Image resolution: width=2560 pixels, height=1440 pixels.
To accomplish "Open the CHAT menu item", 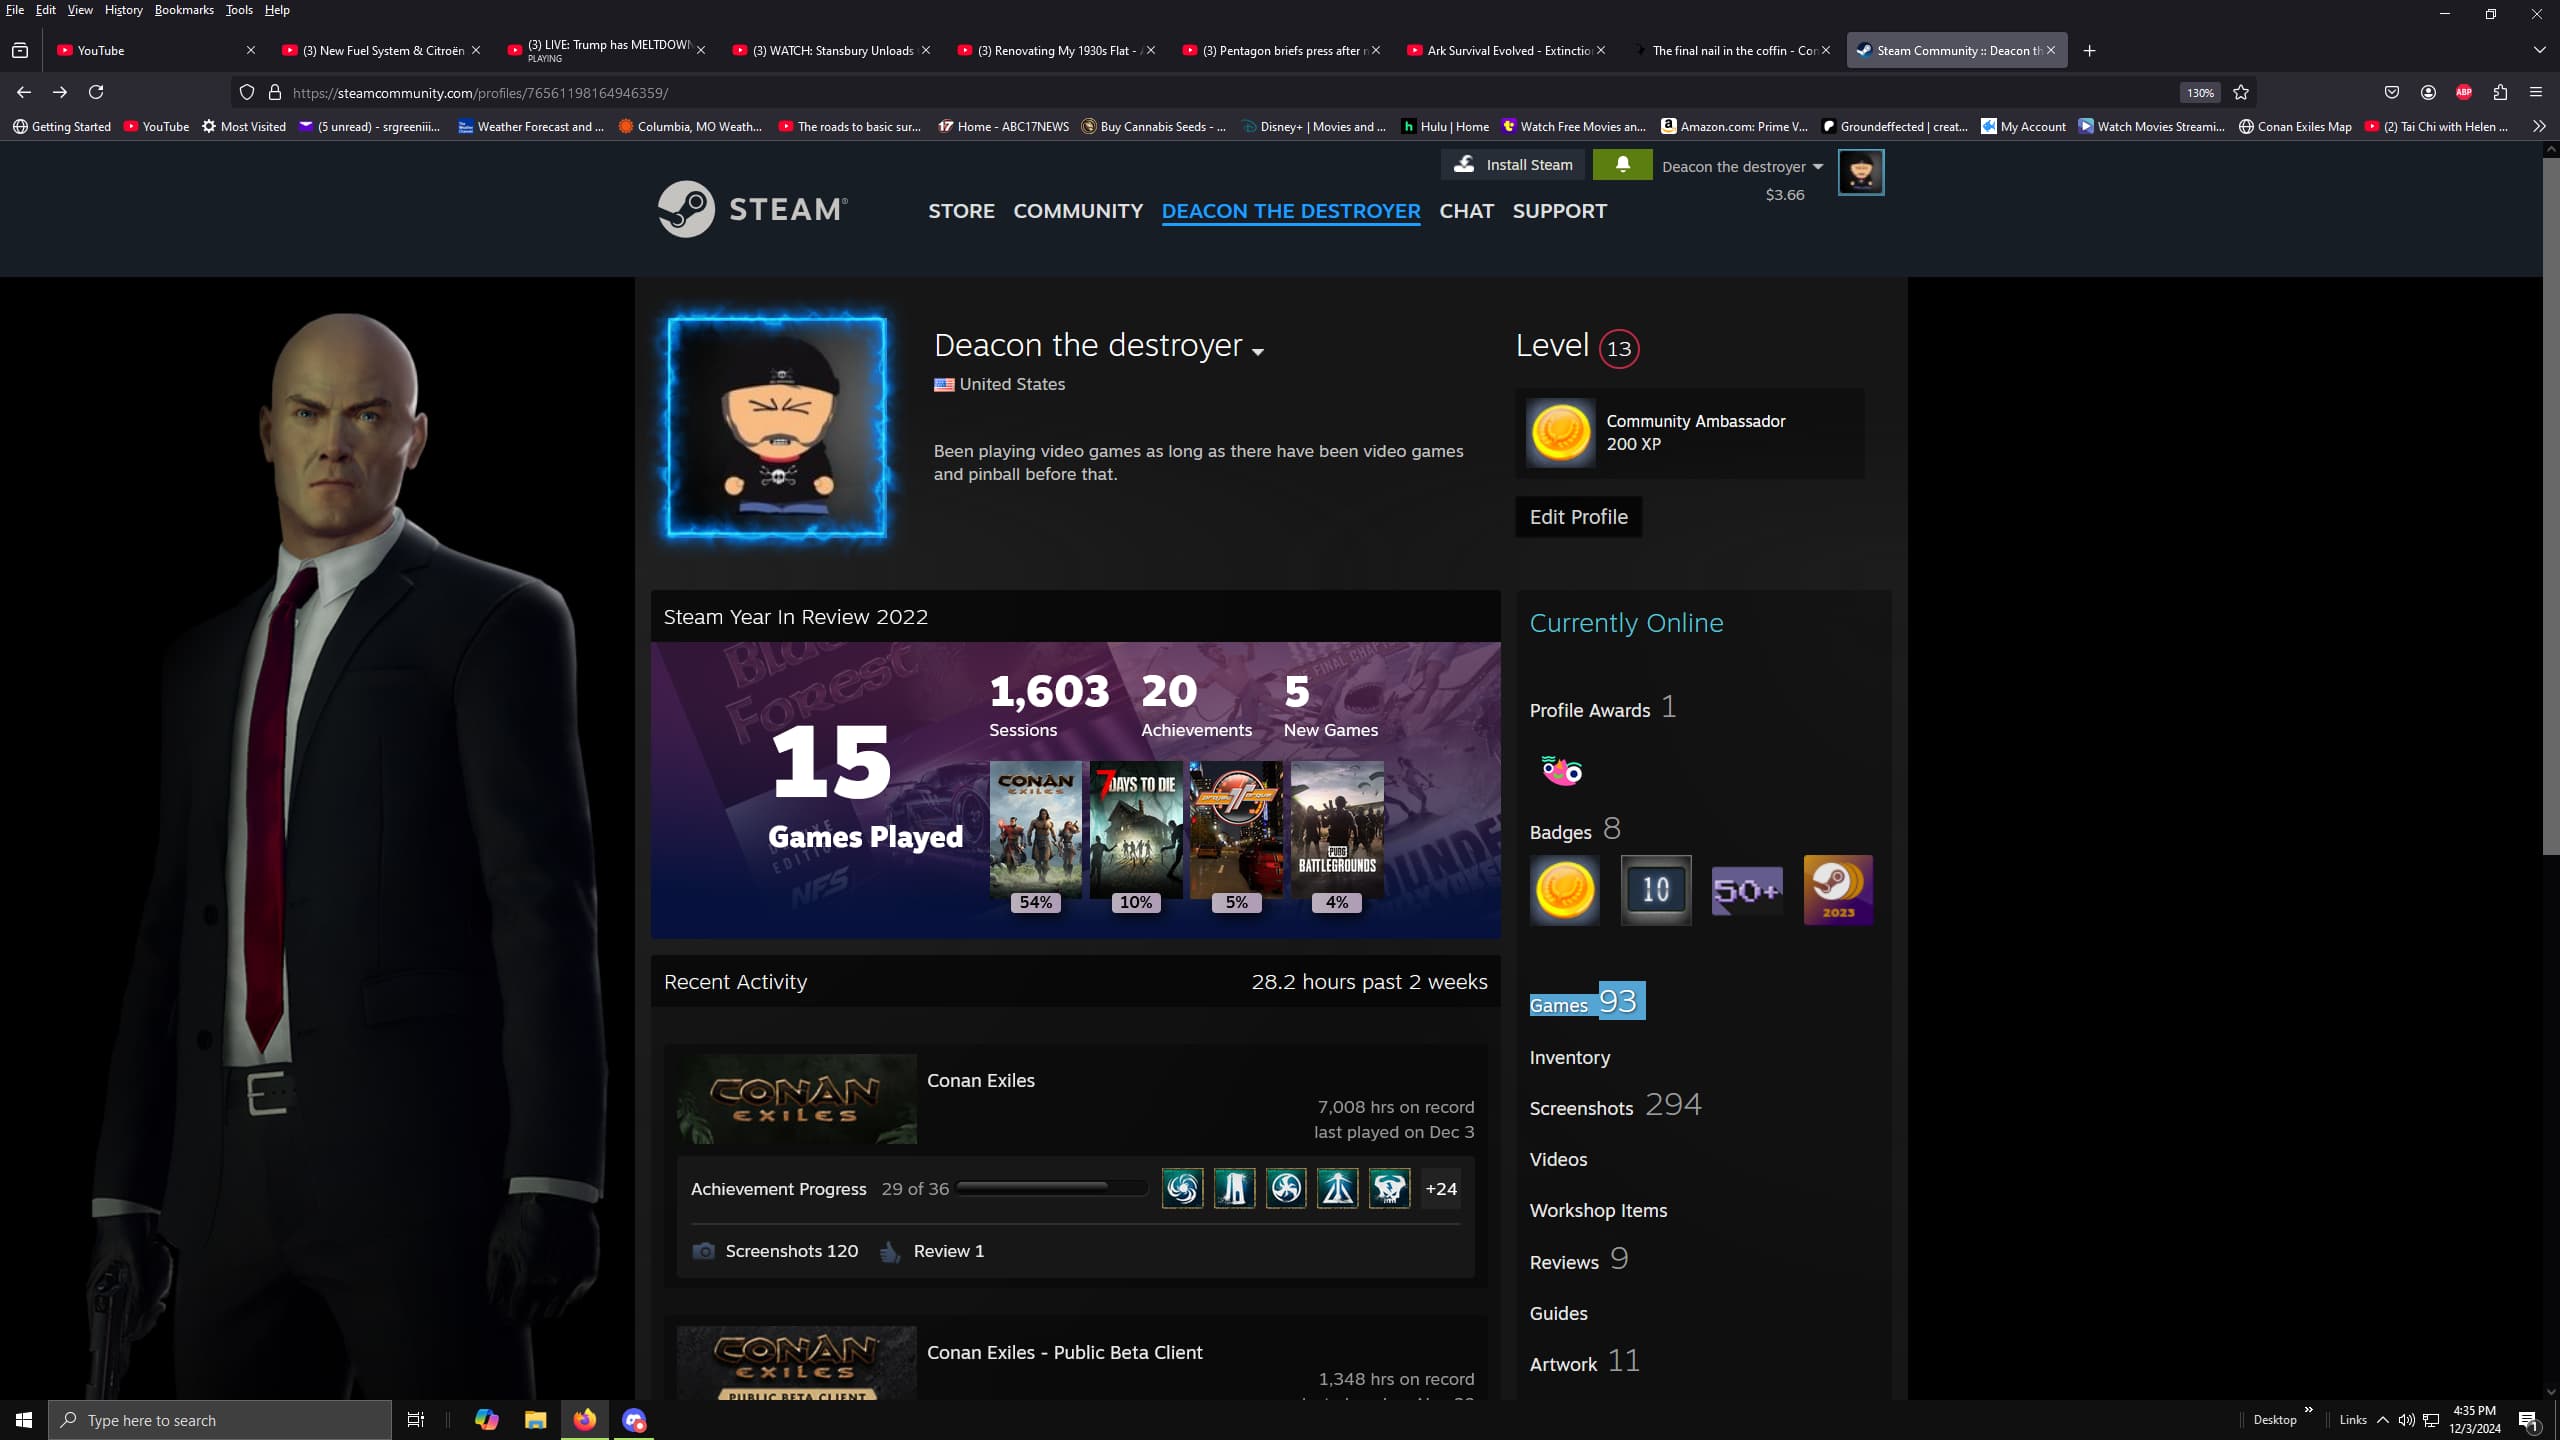I will pyautogui.click(x=1466, y=211).
